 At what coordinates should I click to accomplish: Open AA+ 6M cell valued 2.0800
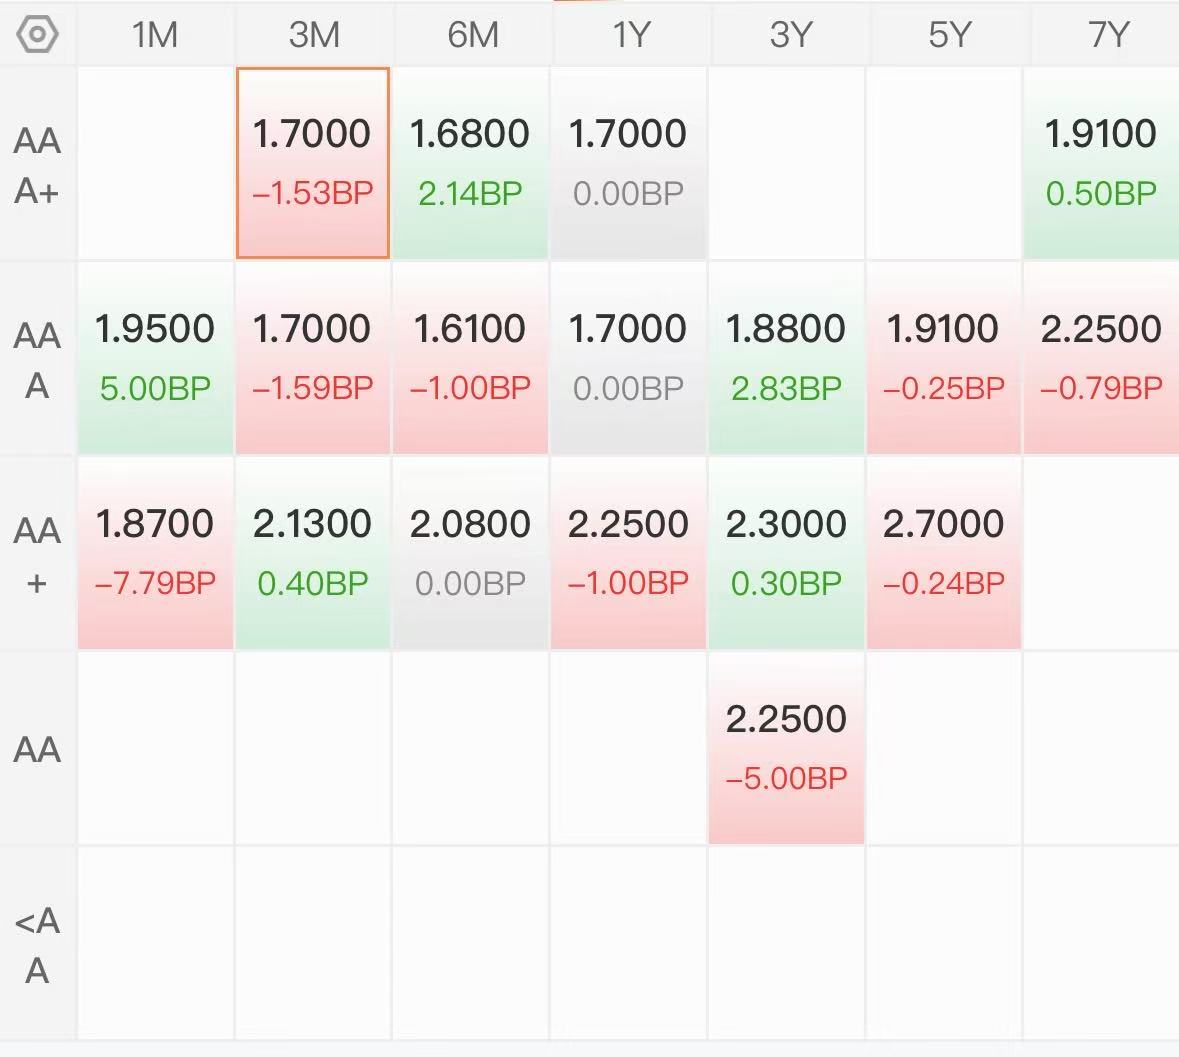[470, 553]
